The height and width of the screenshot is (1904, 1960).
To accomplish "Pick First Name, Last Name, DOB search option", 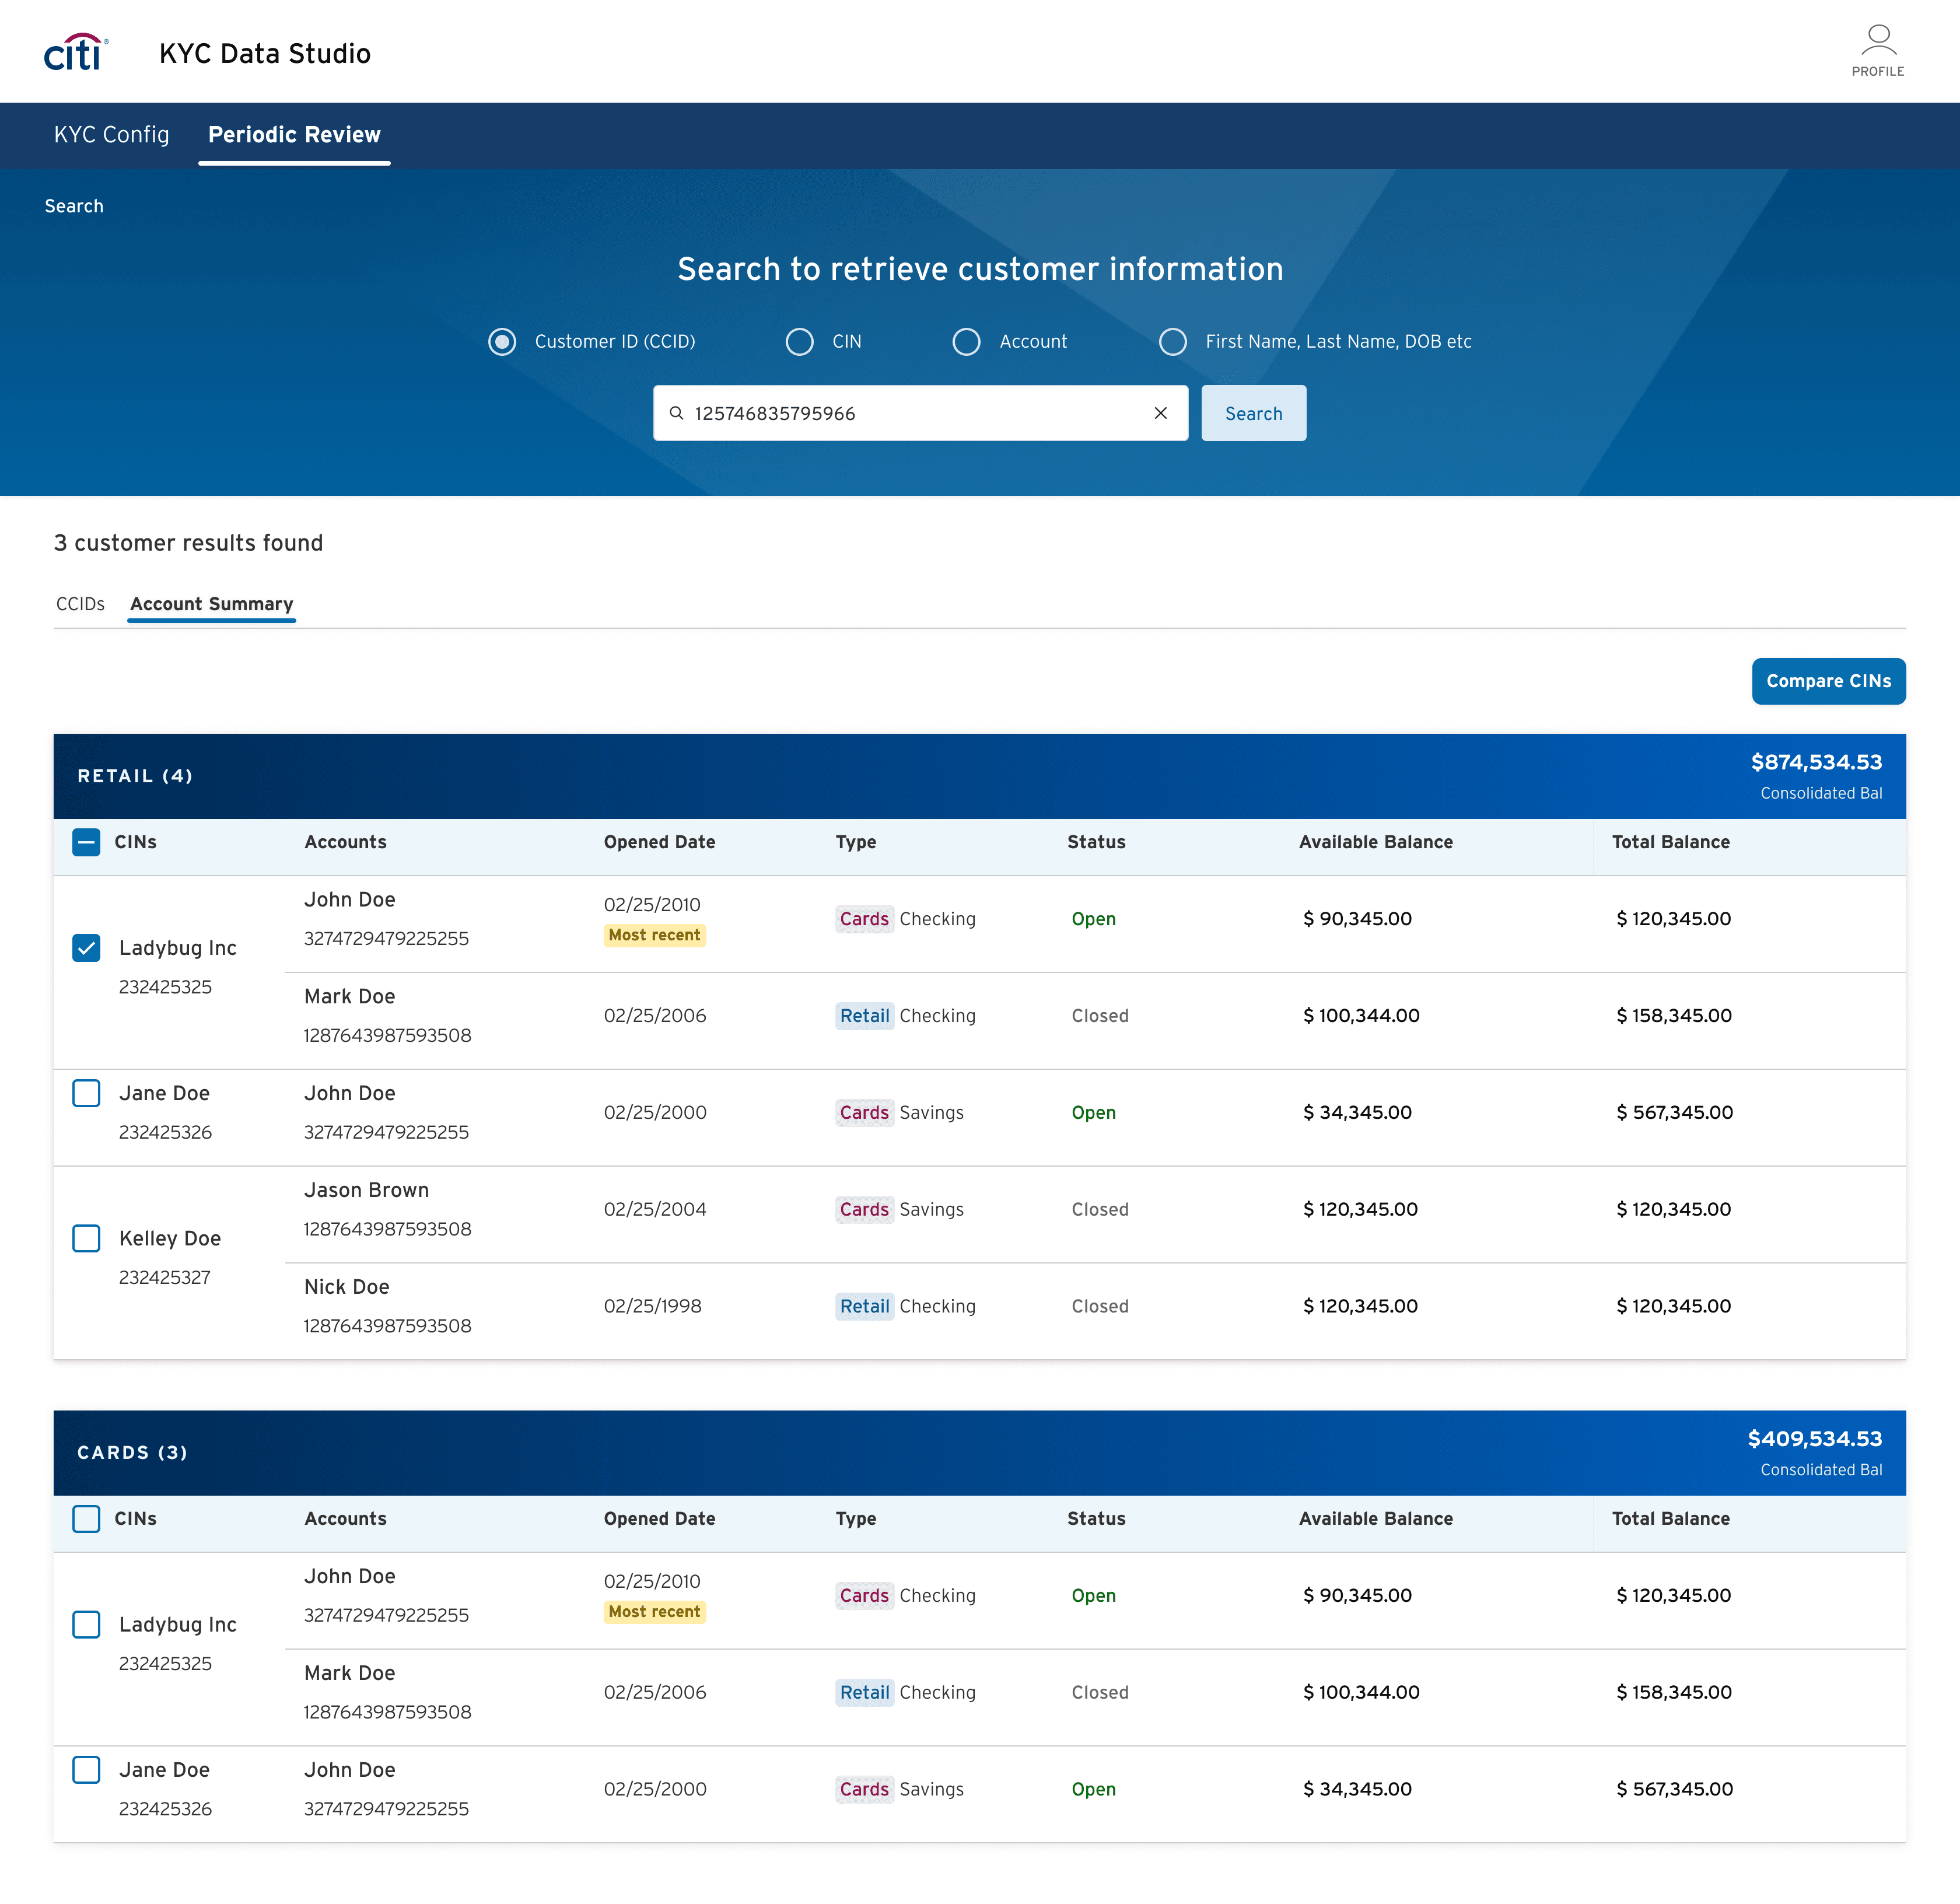I will tap(1172, 342).
